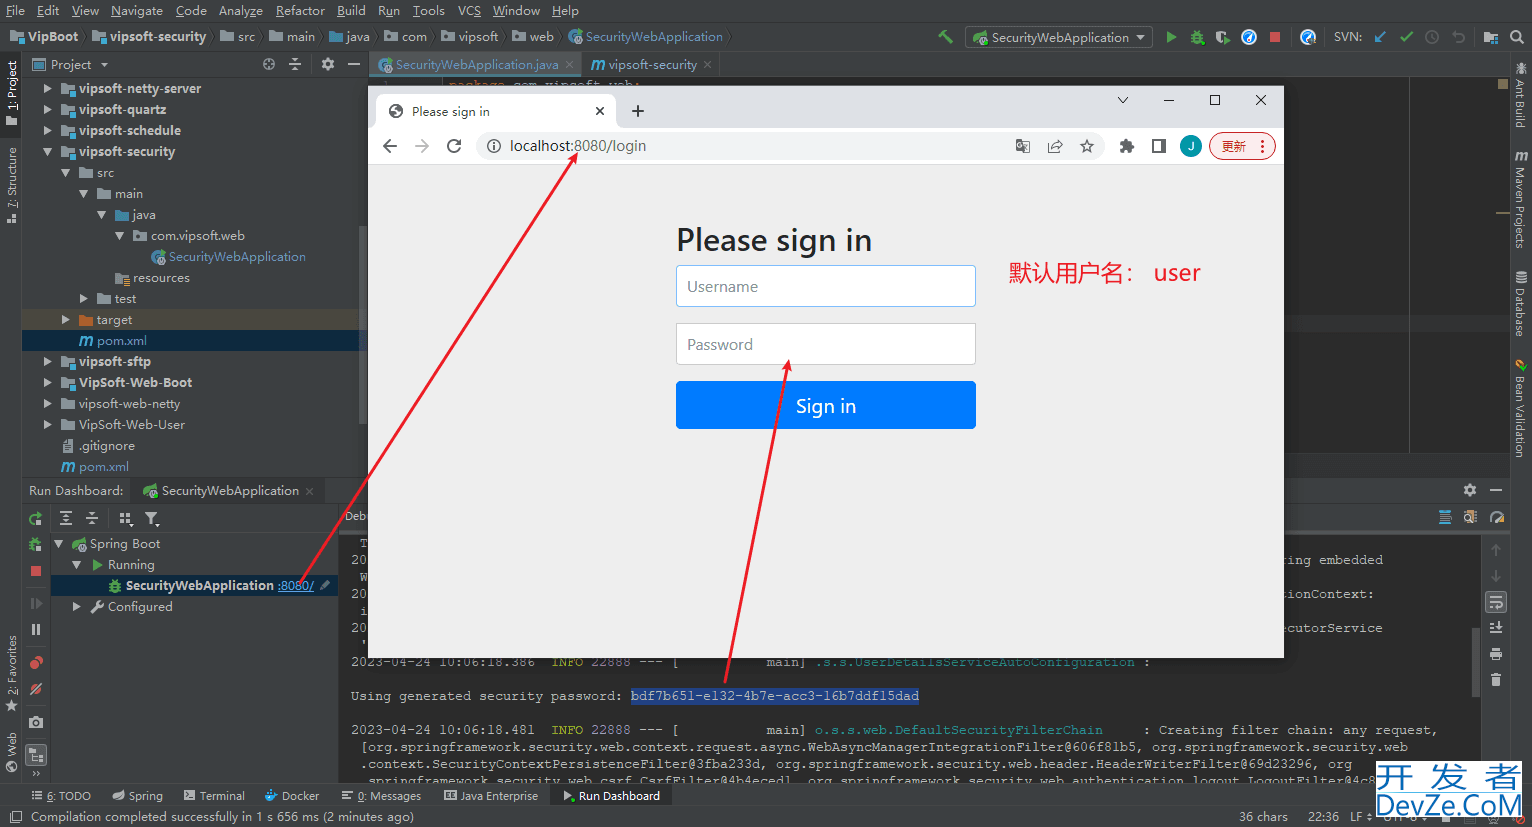Stop the app using the toolbar red square
This screenshot has width=1532, height=827.
click(x=1275, y=37)
